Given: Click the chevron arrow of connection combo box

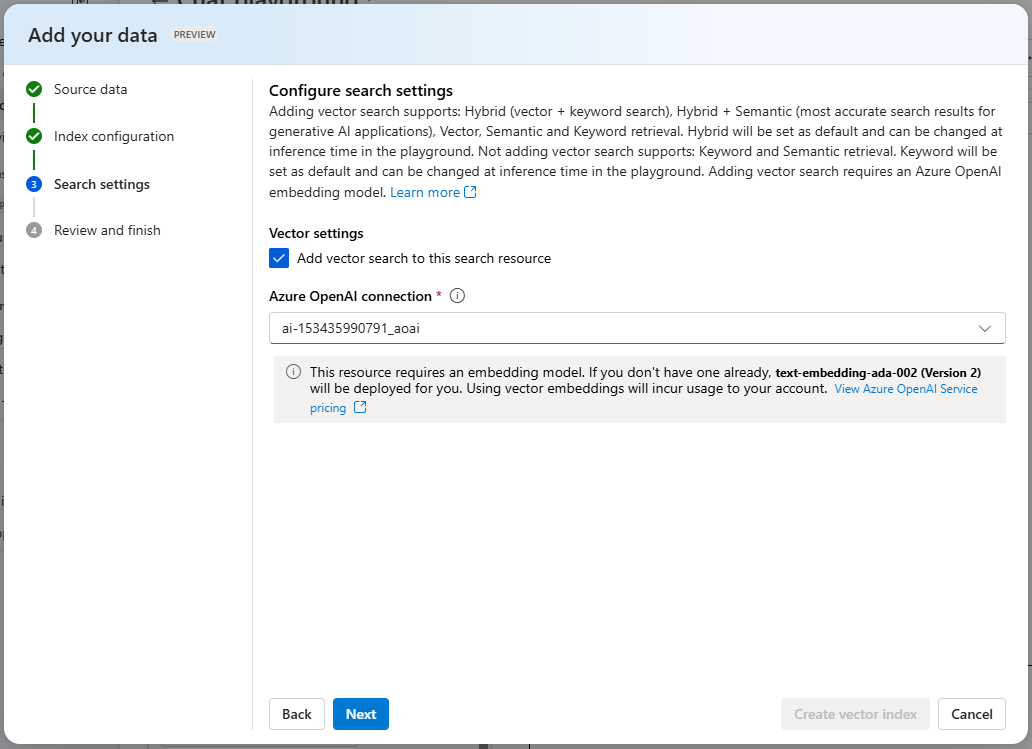Looking at the screenshot, I should click(985, 328).
